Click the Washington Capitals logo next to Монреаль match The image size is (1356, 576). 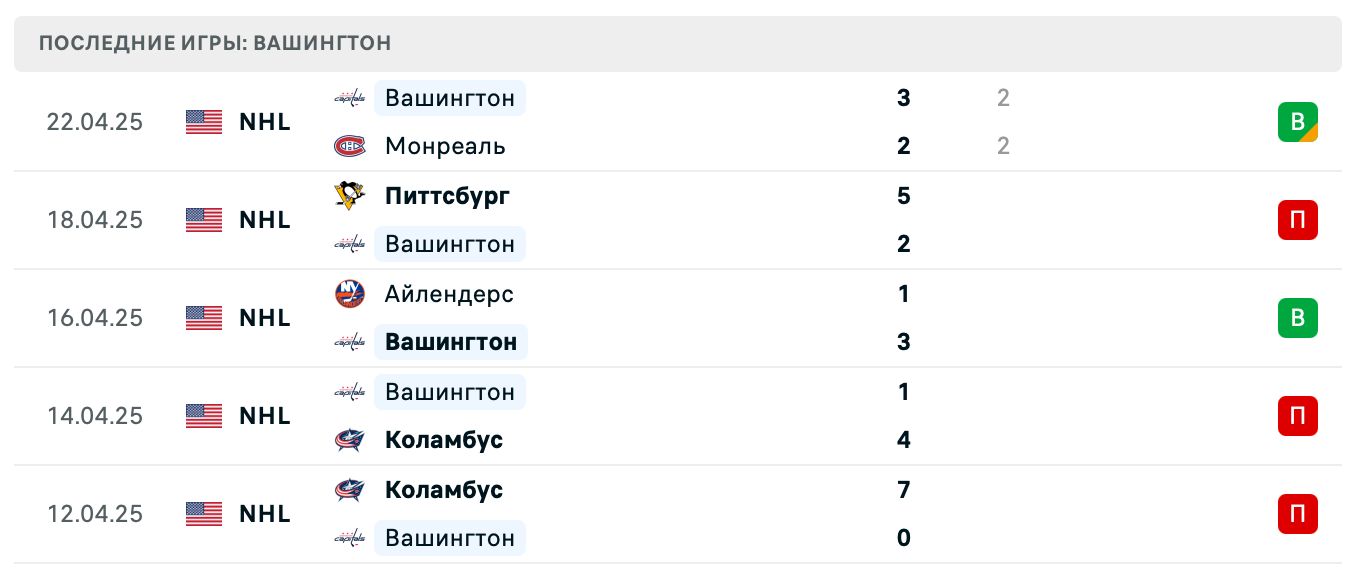[350, 98]
